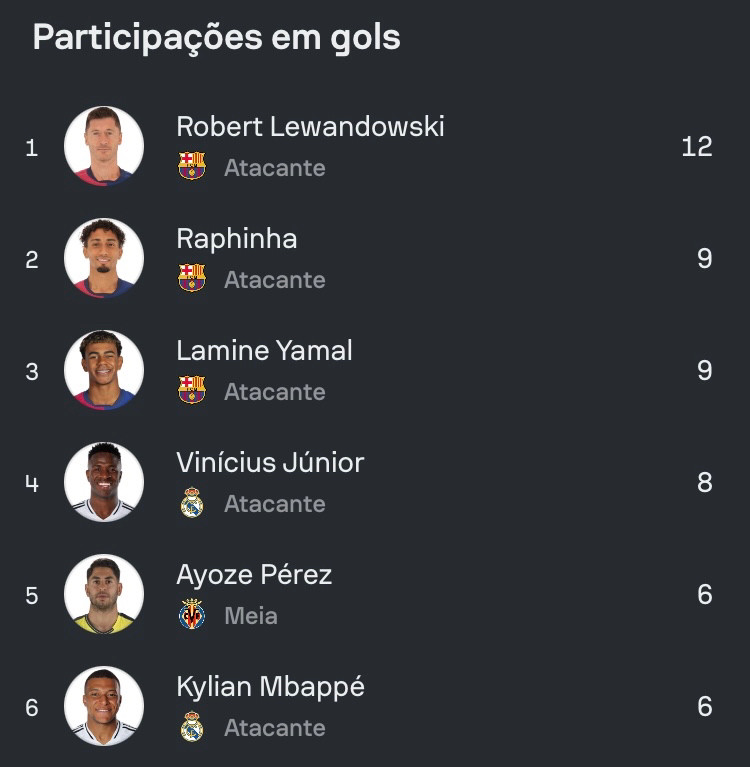
Task: Select Vinícius Júnior's profile picture
Action: pos(104,482)
